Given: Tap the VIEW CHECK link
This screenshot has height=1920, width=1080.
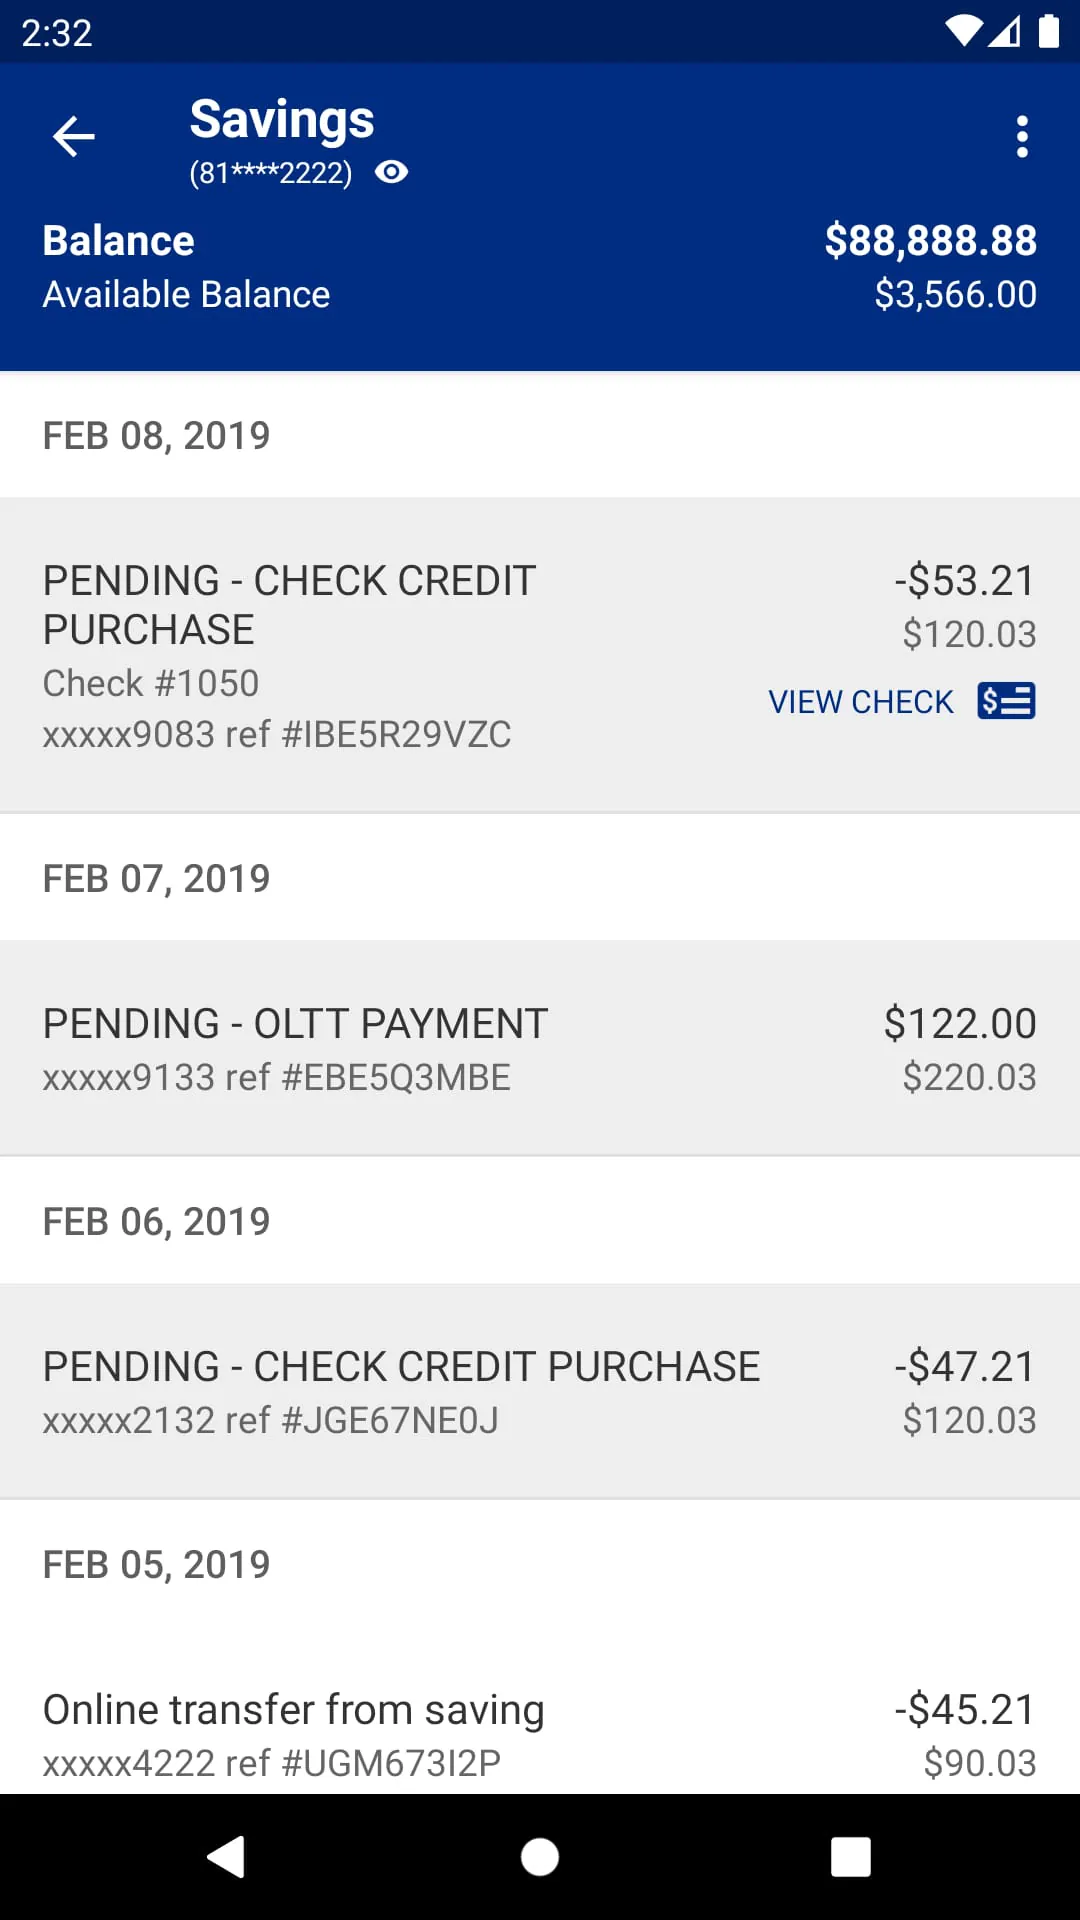Looking at the screenshot, I should tap(860, 702).
